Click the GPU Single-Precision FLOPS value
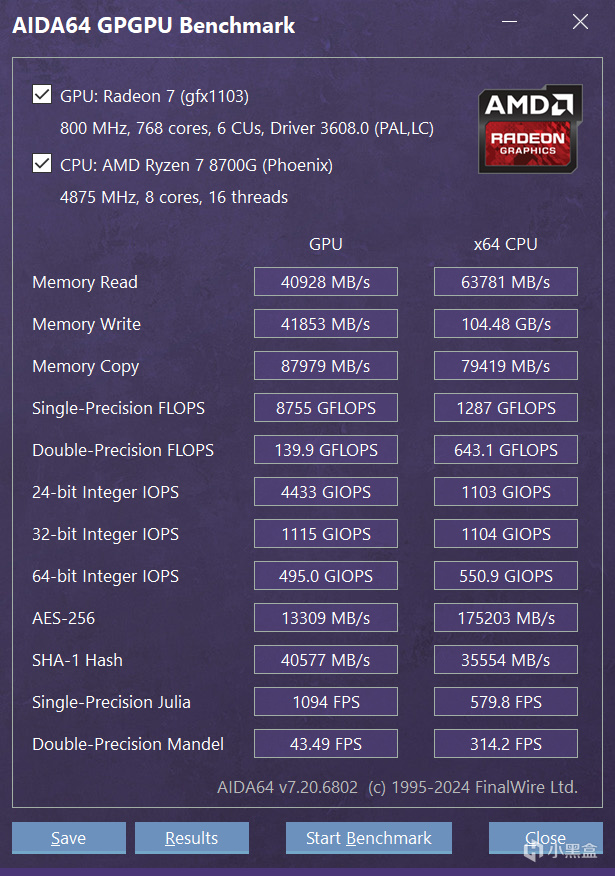 click(x=325, y=408)
